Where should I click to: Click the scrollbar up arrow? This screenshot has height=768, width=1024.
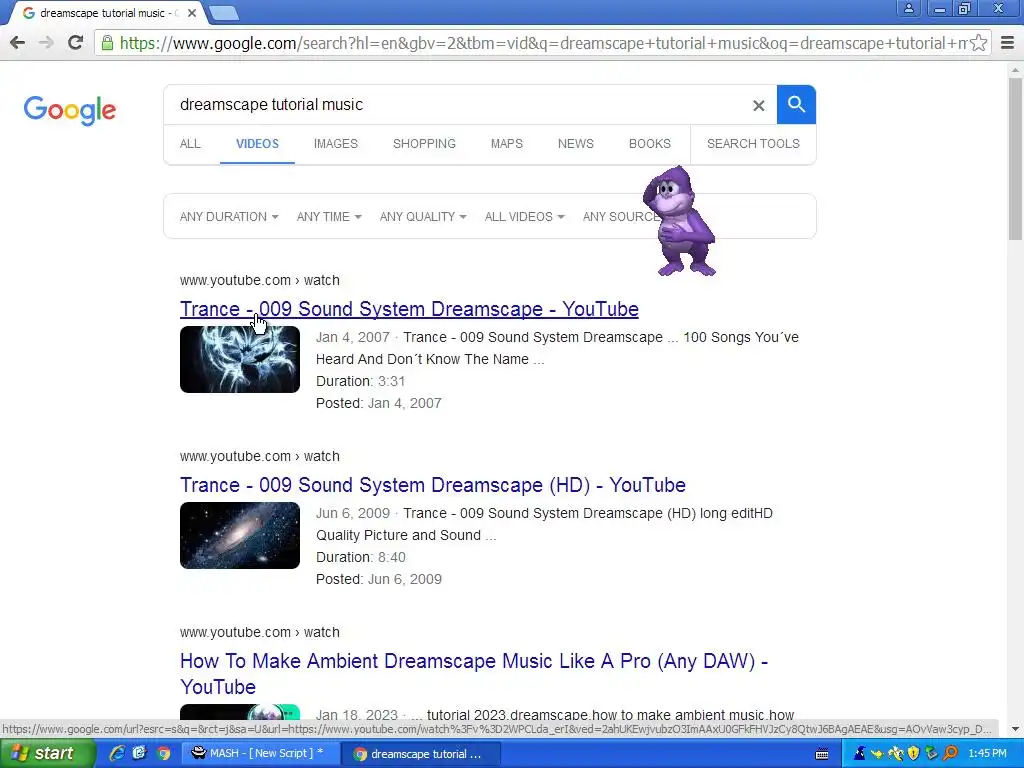point(1015,69)
